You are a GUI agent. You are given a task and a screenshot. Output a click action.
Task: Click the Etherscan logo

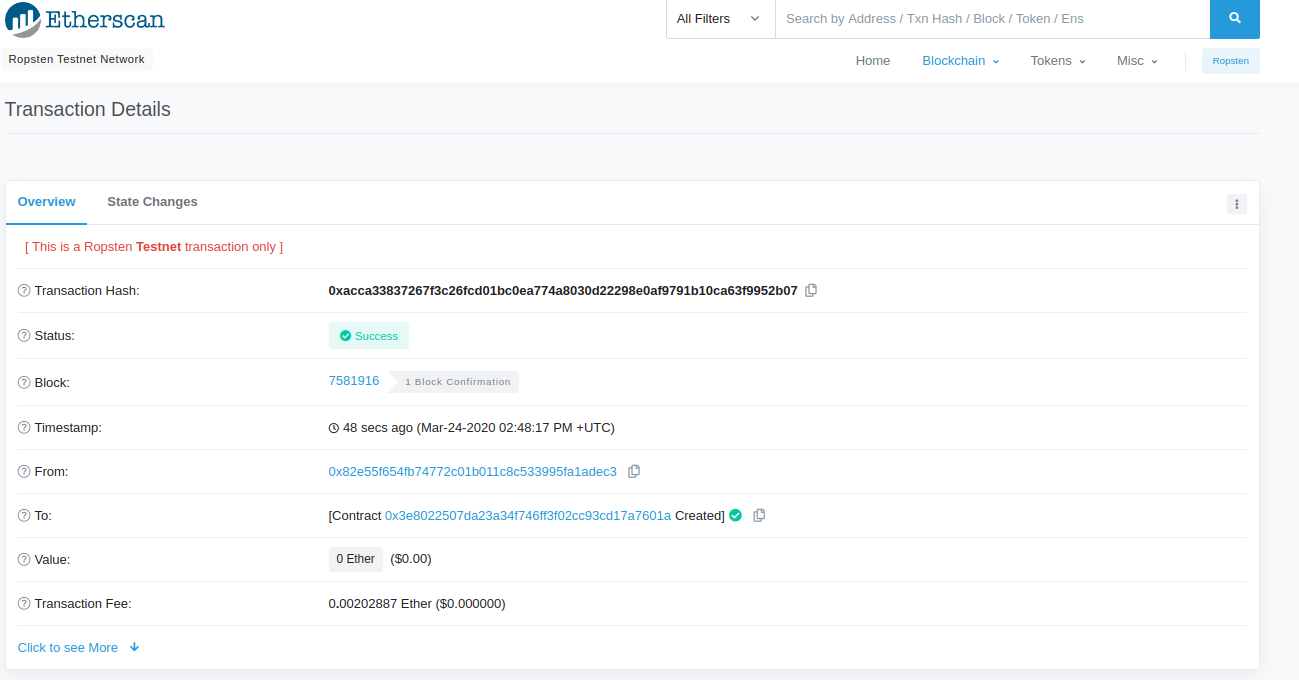[x=85, y=19]
